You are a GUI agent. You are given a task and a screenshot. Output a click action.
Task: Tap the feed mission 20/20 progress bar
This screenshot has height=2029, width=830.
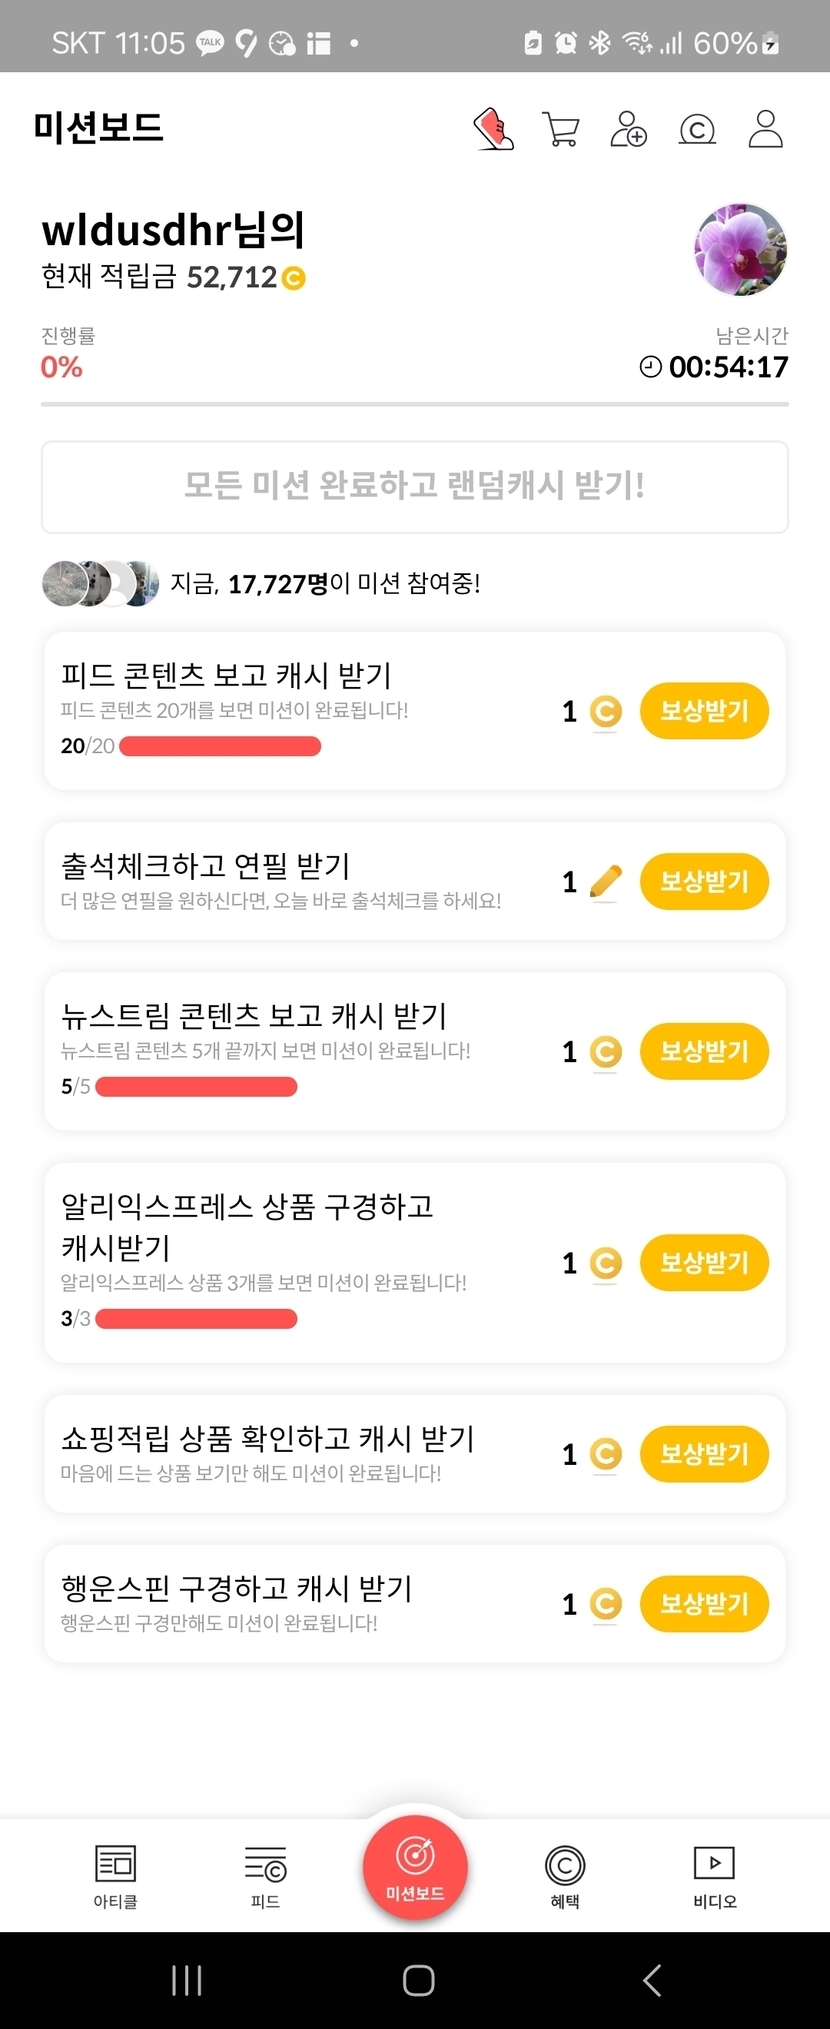pyautogui.click(x=220, y=746)
